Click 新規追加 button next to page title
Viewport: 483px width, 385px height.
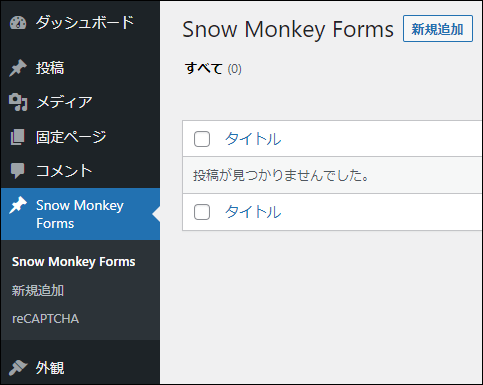(438, 29)
